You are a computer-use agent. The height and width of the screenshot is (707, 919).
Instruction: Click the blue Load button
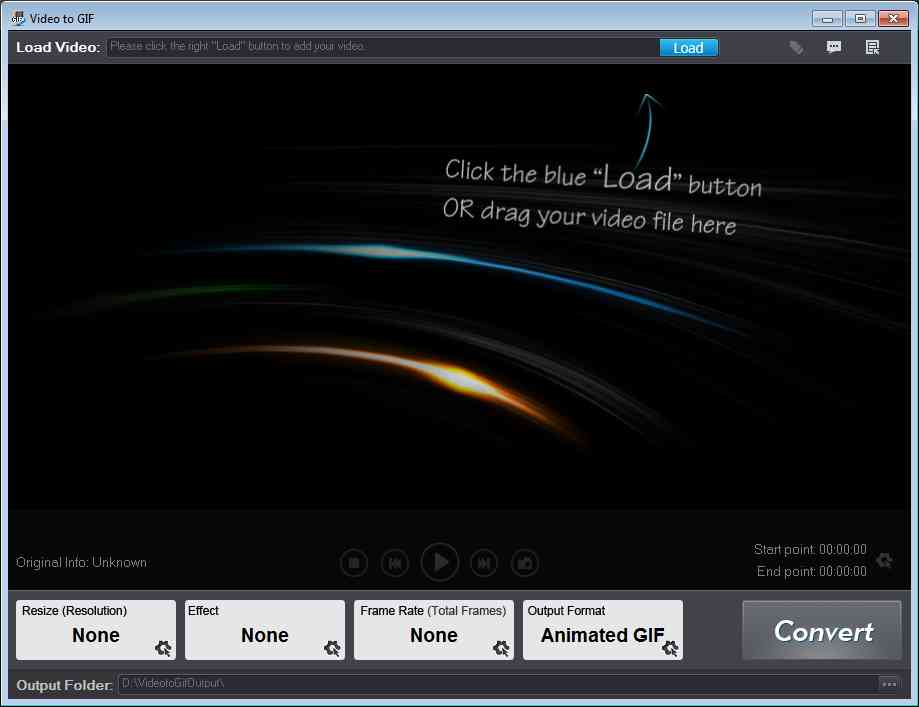click(x=688, y=47)
